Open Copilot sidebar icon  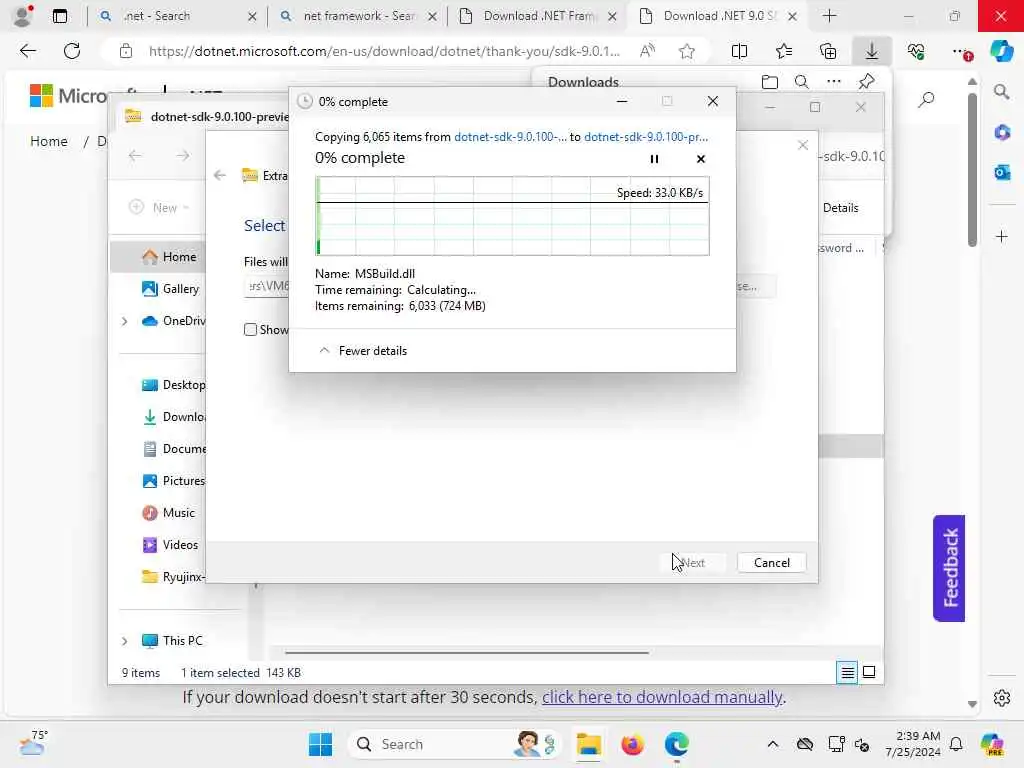pyautogui.click(x=1001, y=51)
